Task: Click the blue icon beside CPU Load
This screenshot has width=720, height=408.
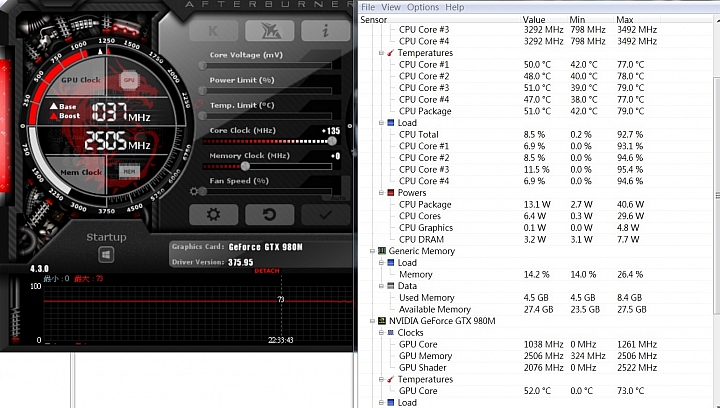Action: point(391,123)
